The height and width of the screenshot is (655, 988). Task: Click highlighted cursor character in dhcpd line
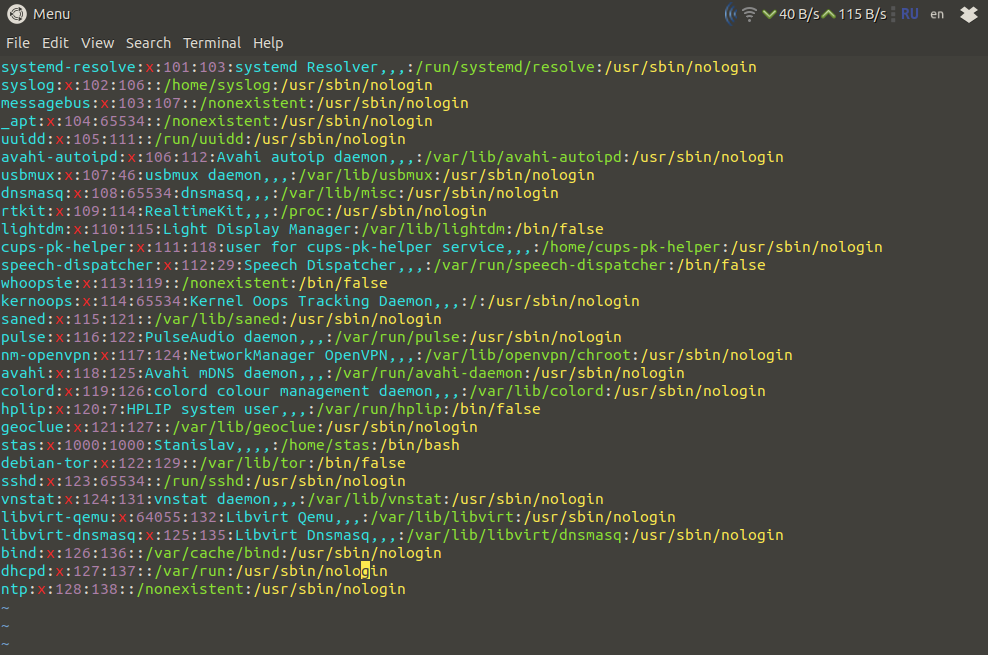click(365, 571)
